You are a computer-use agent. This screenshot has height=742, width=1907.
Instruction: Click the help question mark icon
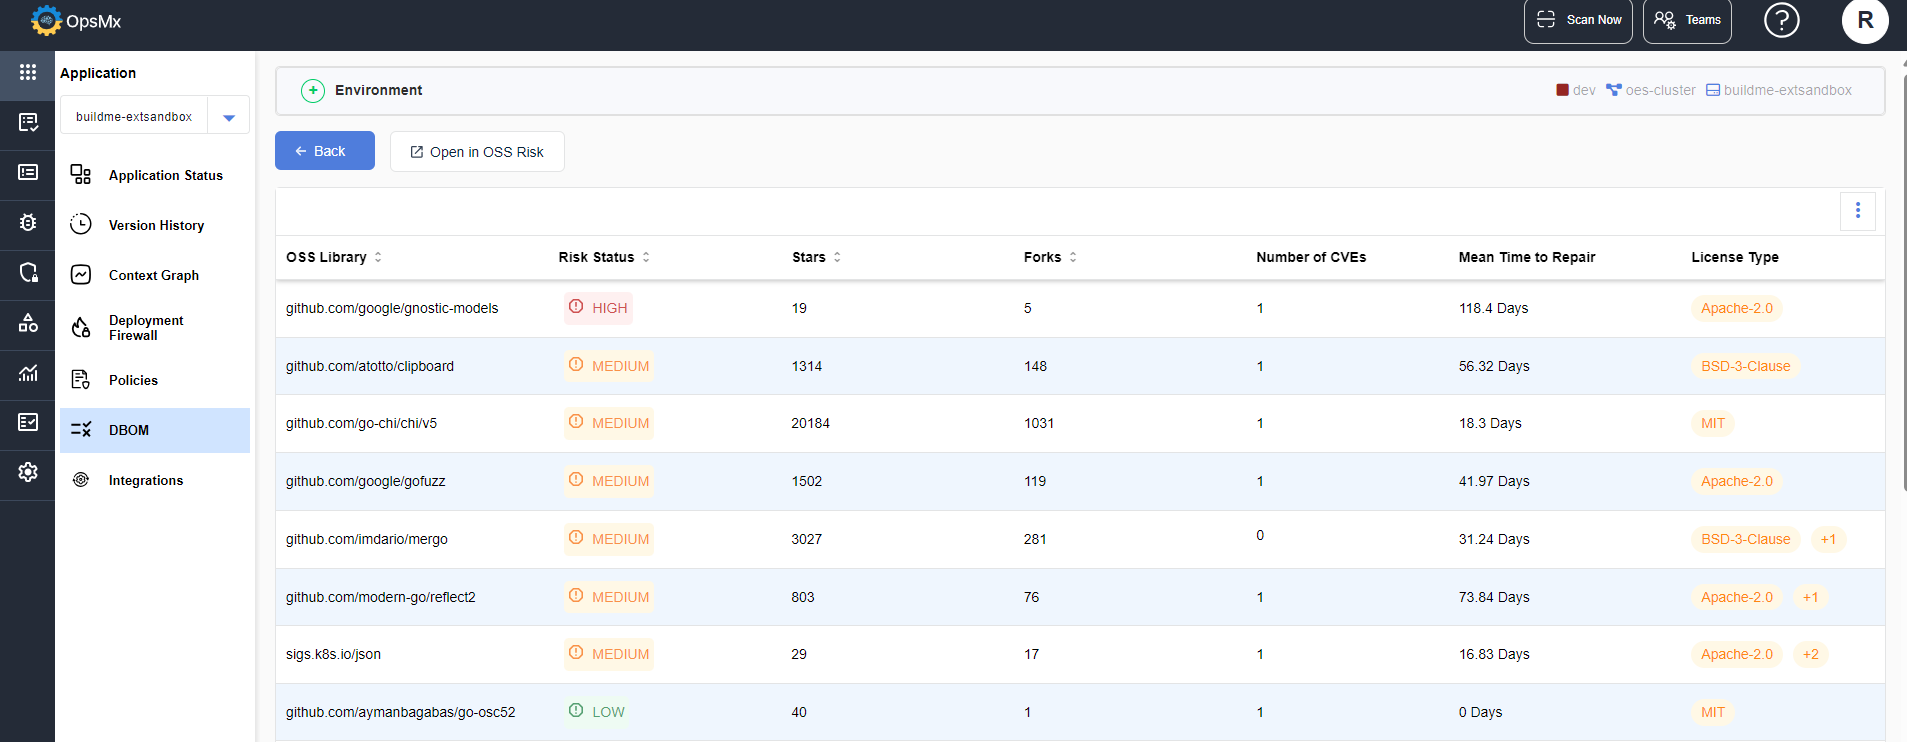tap(1781, 20)
